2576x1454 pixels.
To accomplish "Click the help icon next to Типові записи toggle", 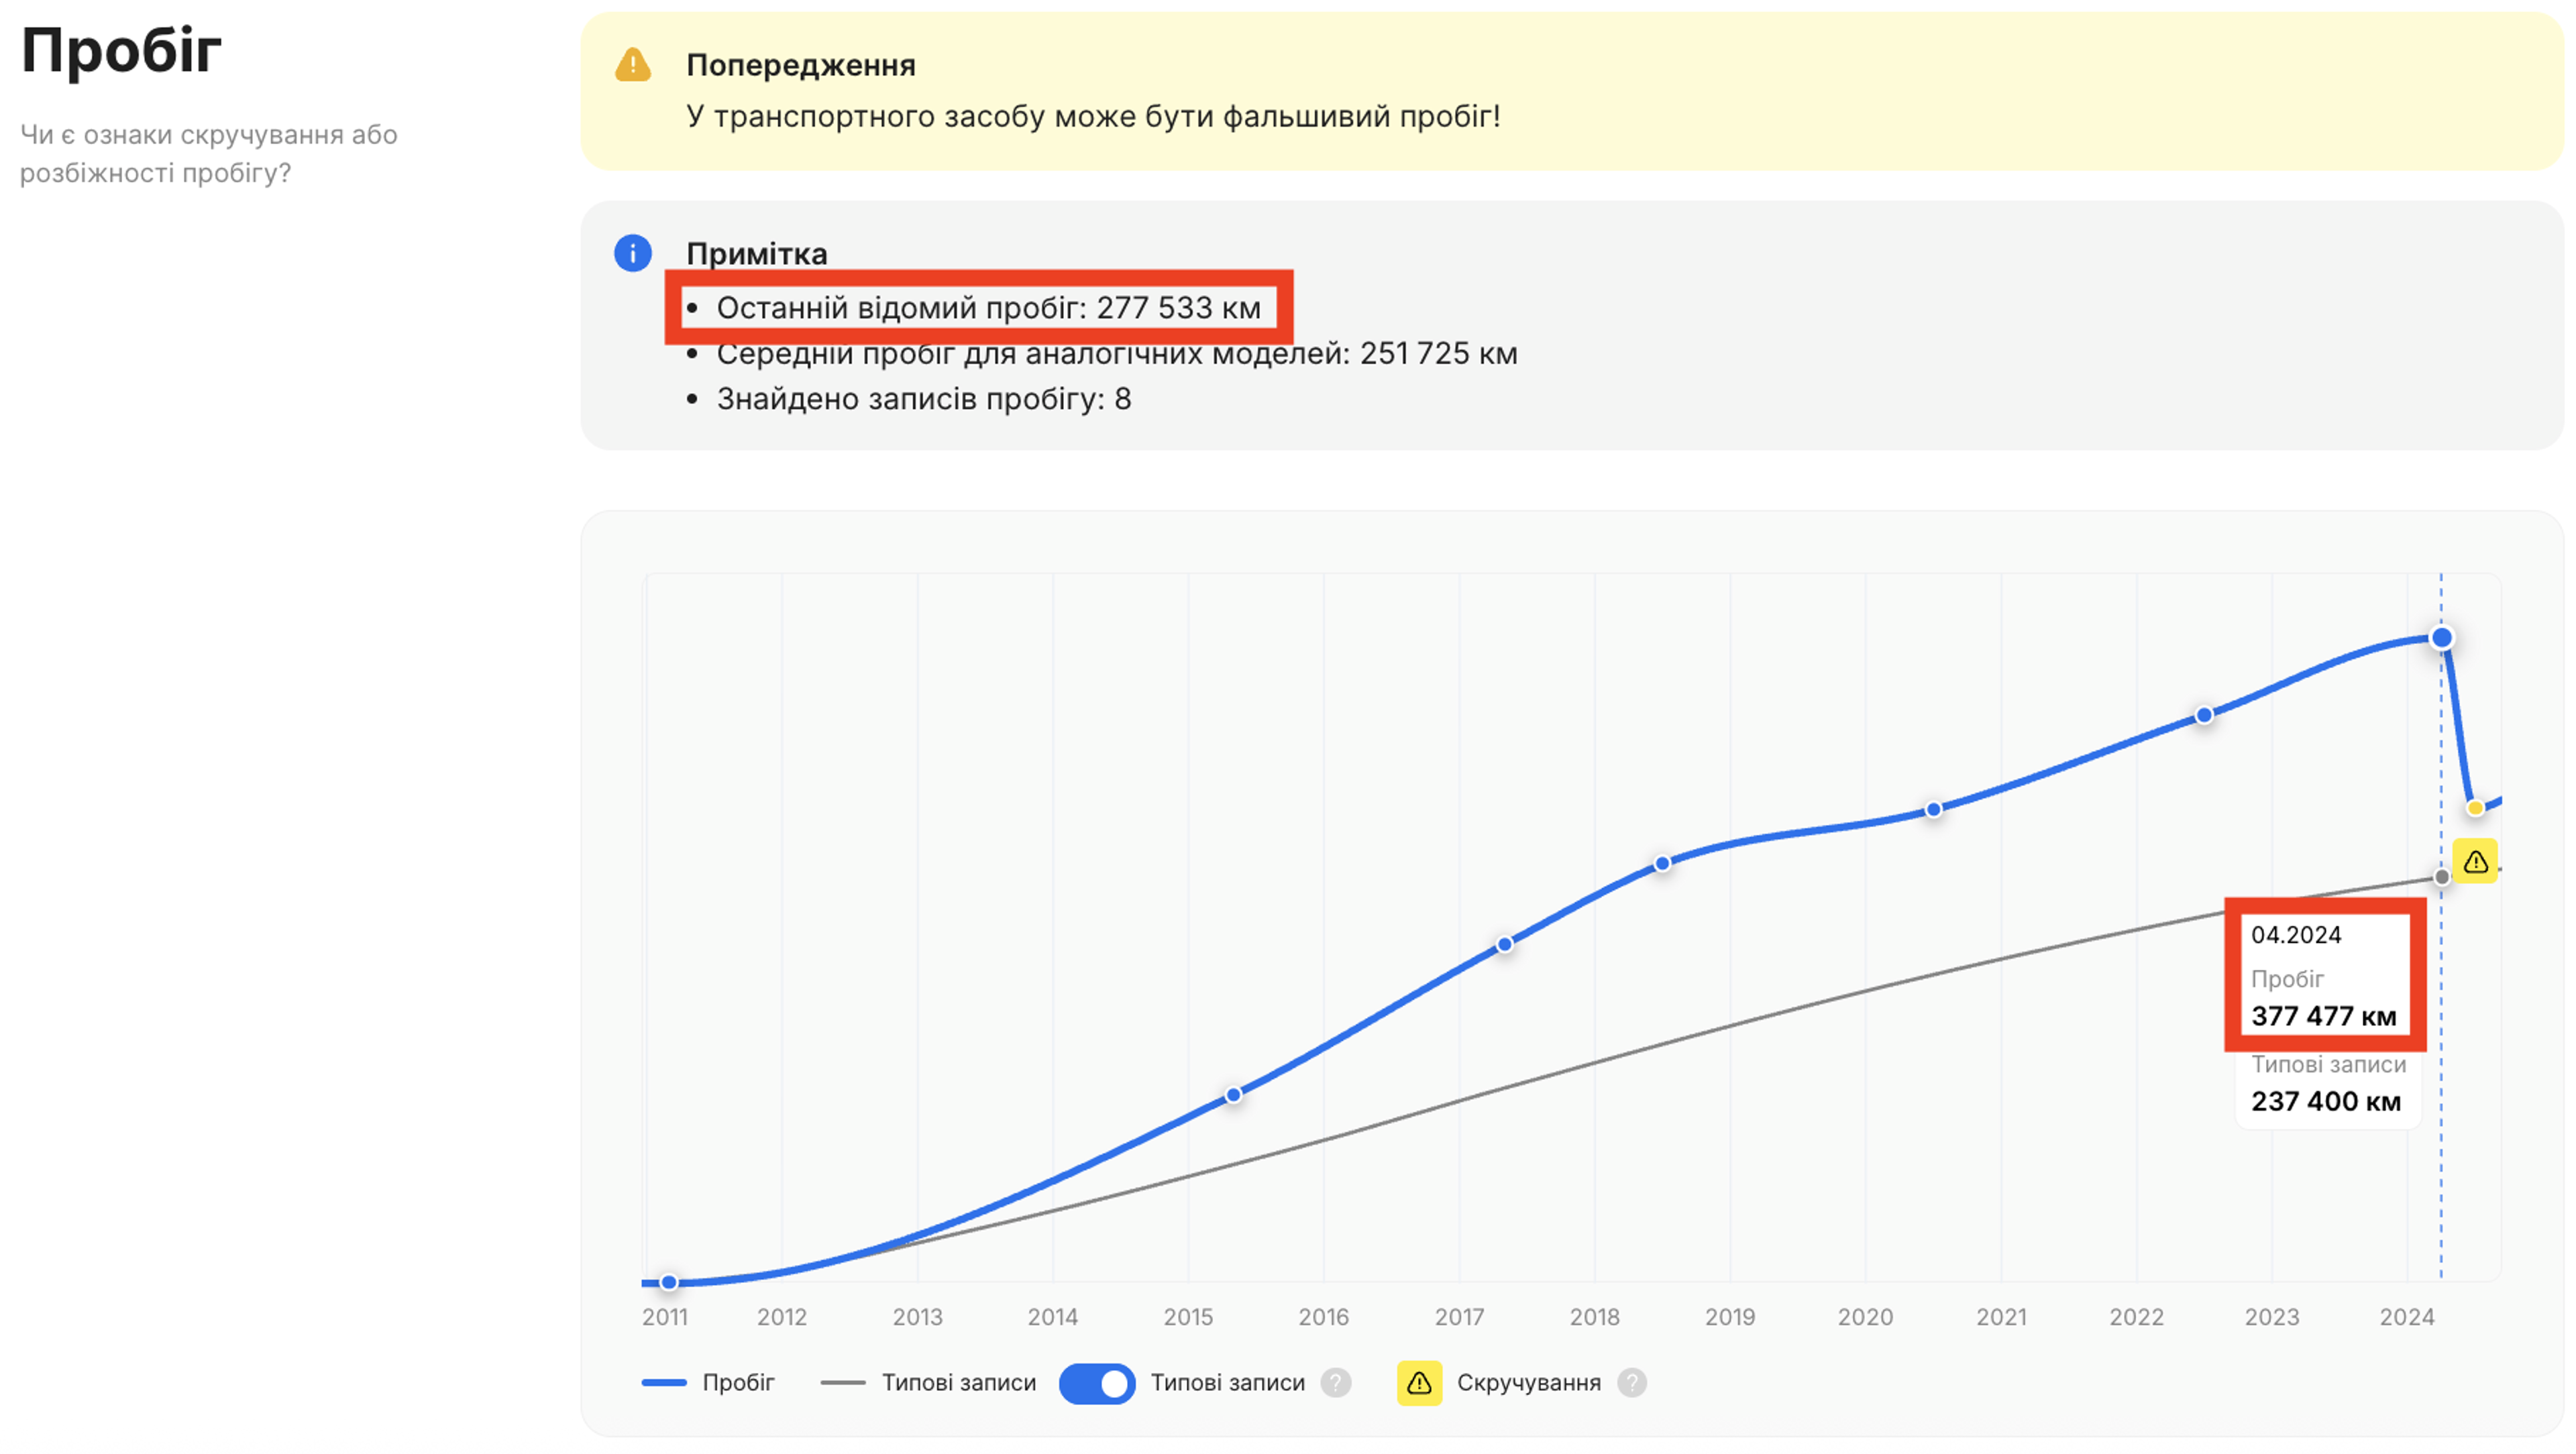I will 1335,1383.
